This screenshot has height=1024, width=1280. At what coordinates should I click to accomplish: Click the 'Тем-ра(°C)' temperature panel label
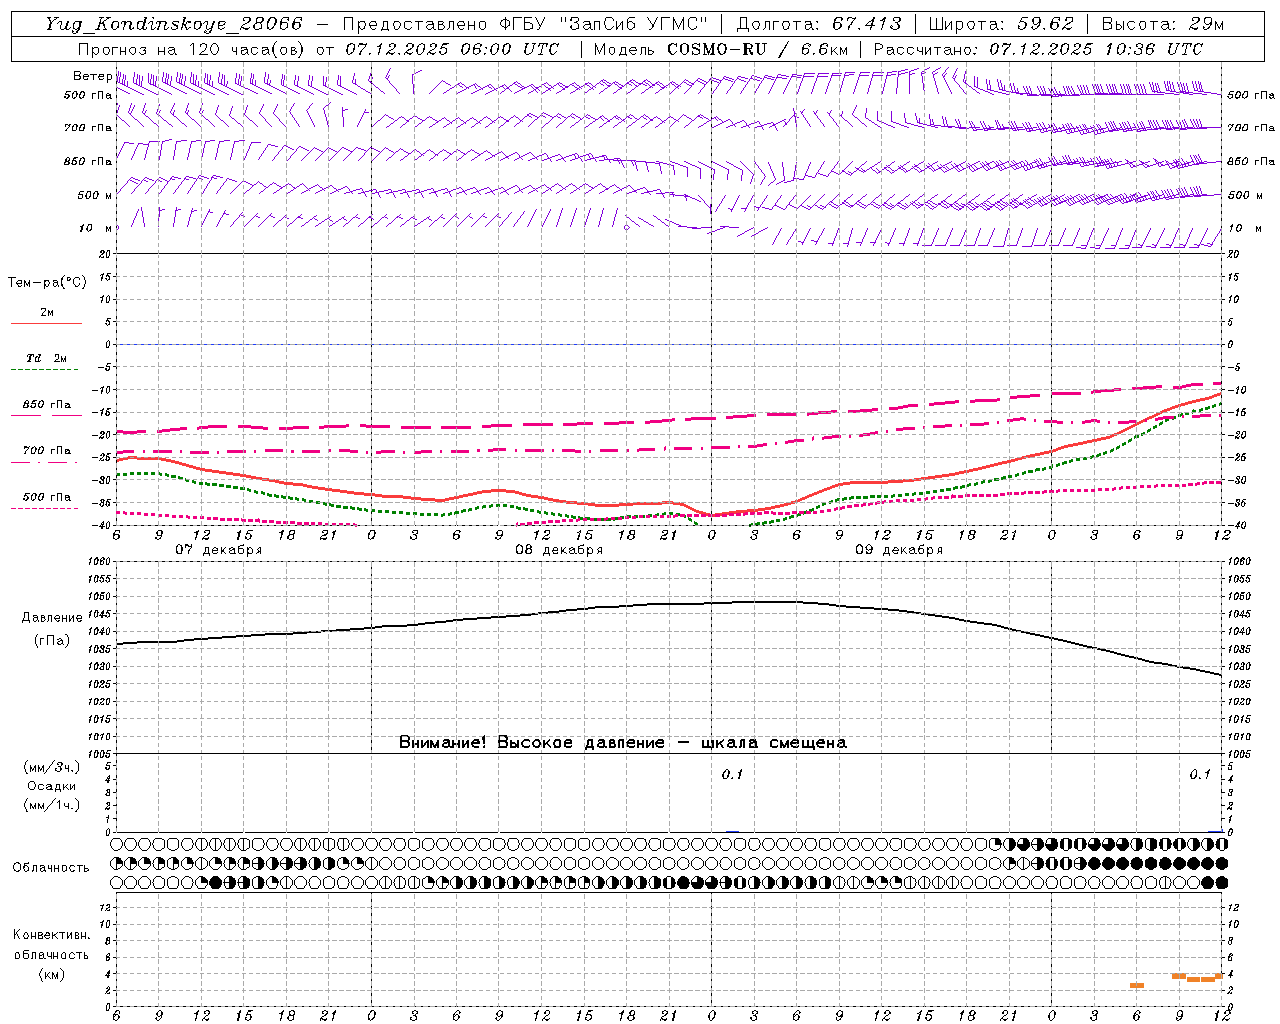(47, 283)
